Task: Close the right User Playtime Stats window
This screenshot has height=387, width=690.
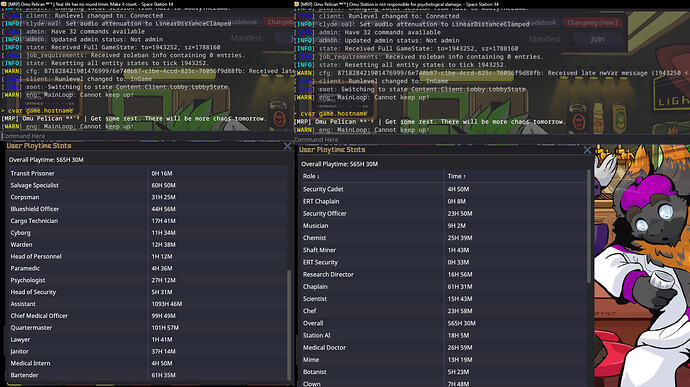Action: click(587, 150)
